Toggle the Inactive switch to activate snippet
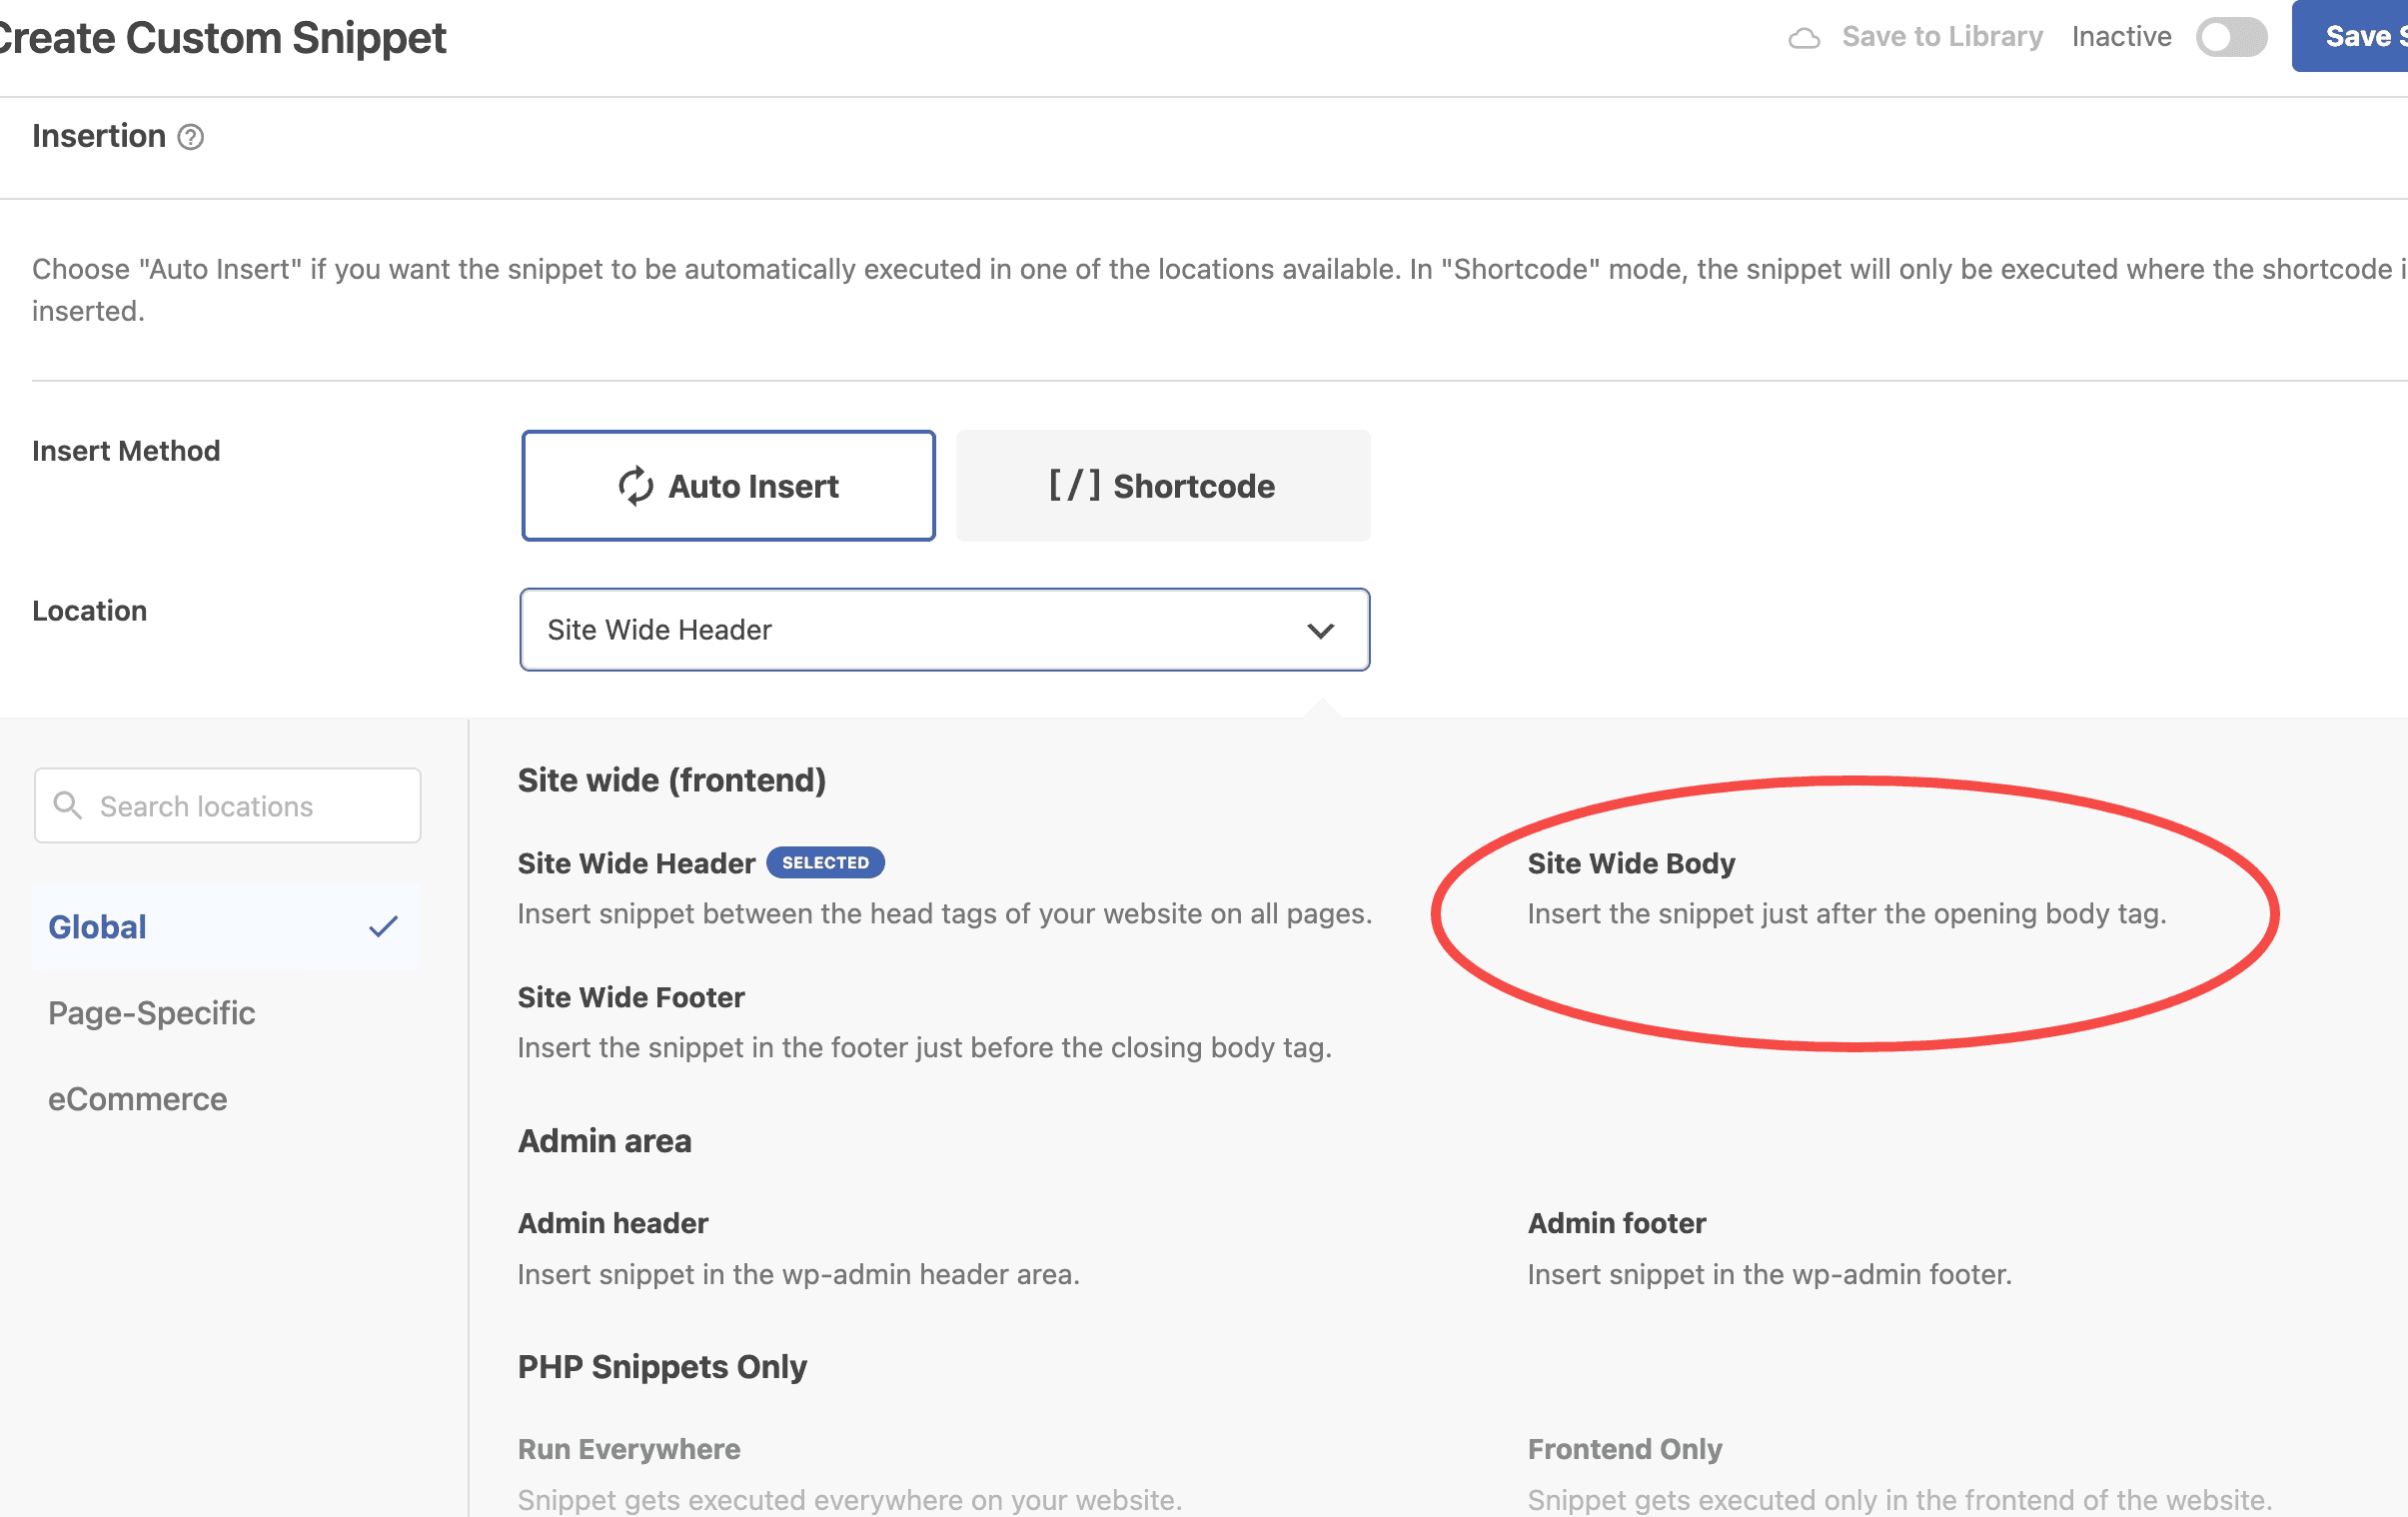2408x1517 pixels. click(2231, 36)
